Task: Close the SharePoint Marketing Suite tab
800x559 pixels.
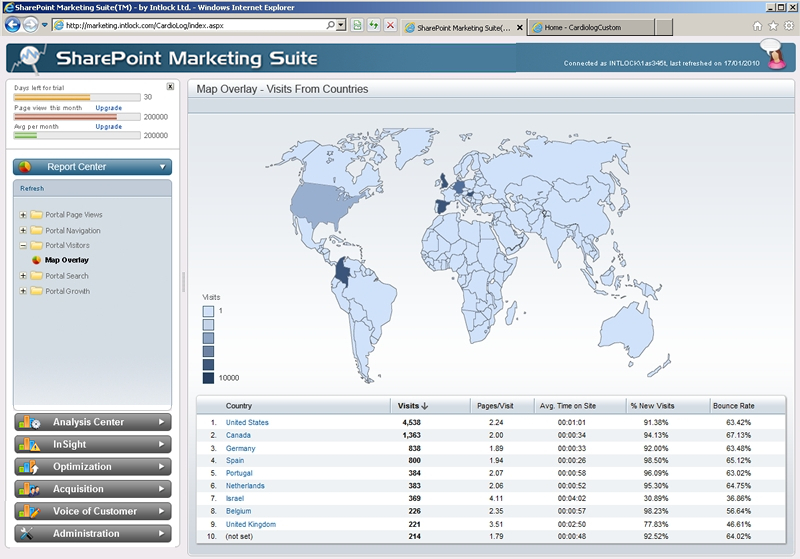Action: point(520,28)
